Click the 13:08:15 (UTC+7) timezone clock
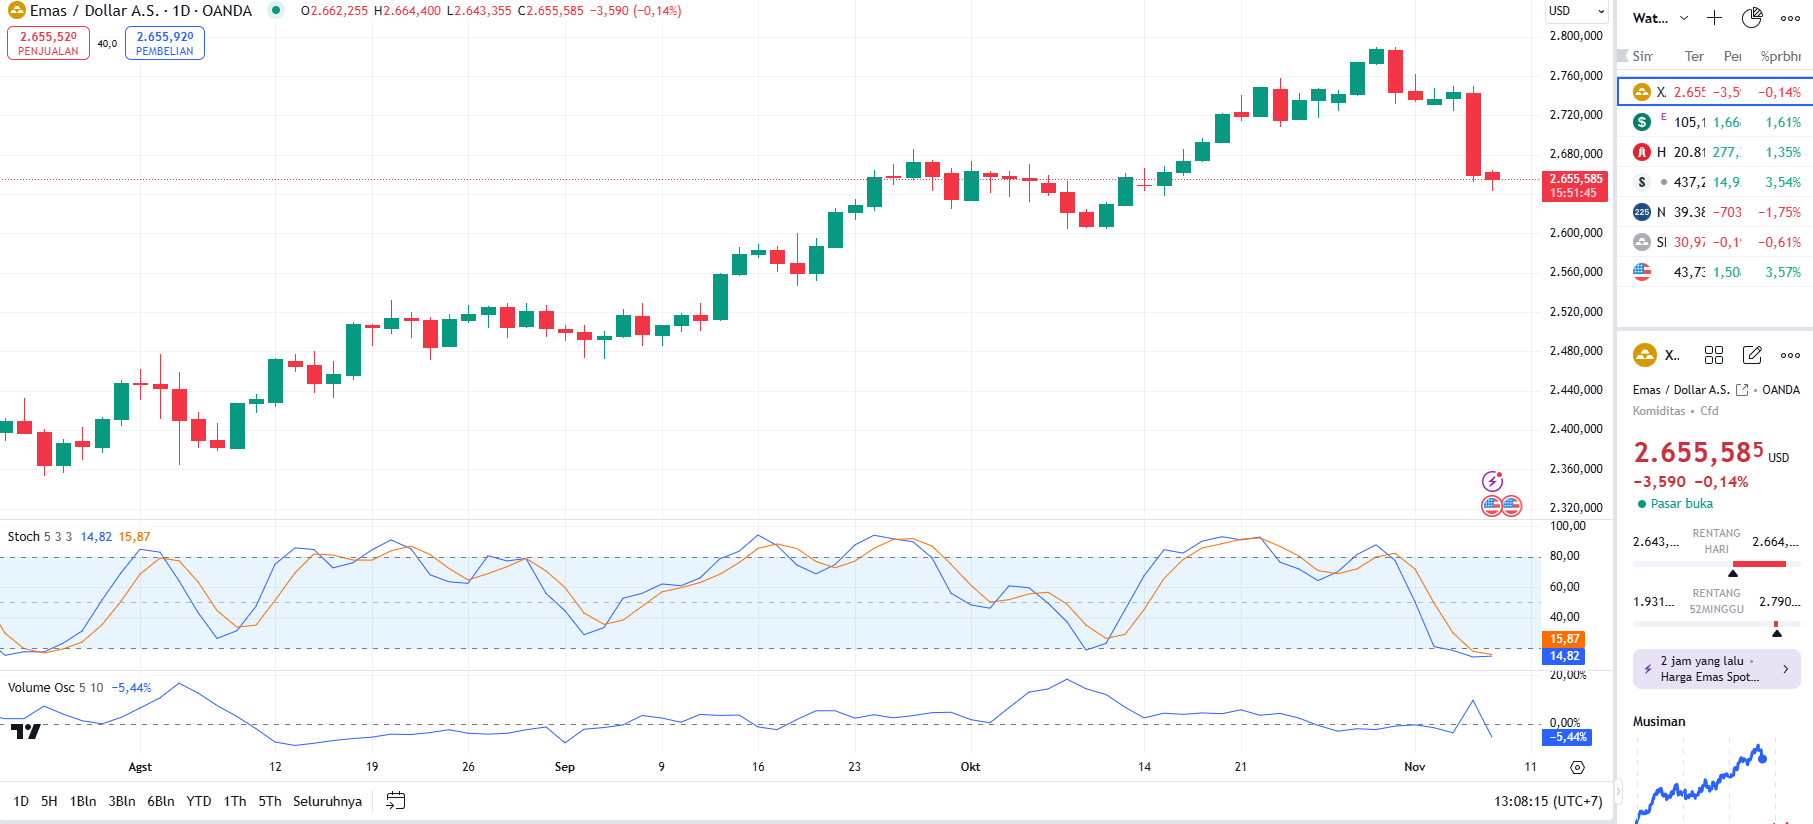The width and height of the screenshot is (1813, 824). pos(1547,801)
